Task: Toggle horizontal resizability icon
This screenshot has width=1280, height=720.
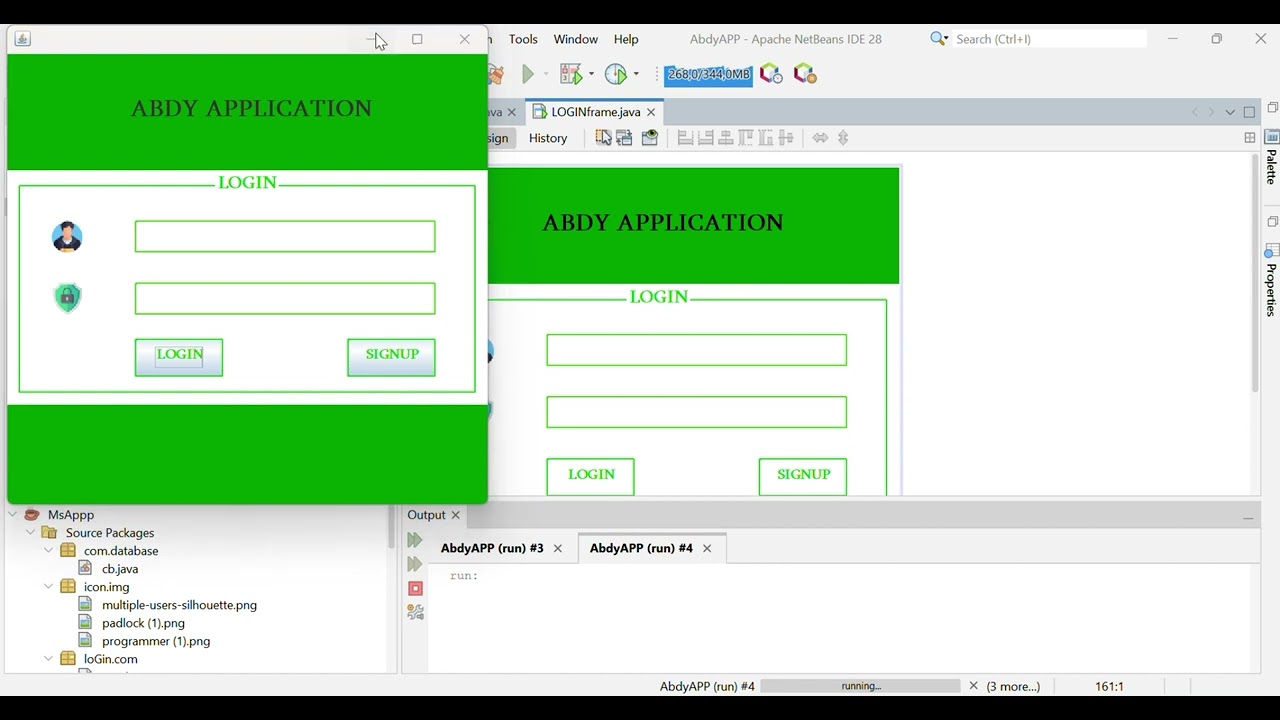Action: pos(820,138)
